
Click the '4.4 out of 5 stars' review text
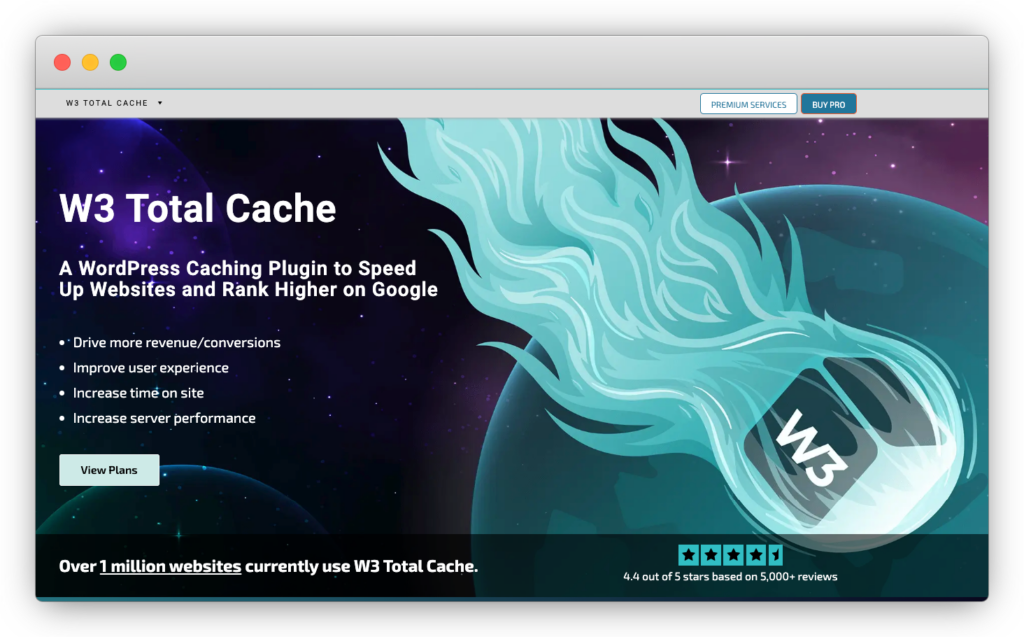730,576
